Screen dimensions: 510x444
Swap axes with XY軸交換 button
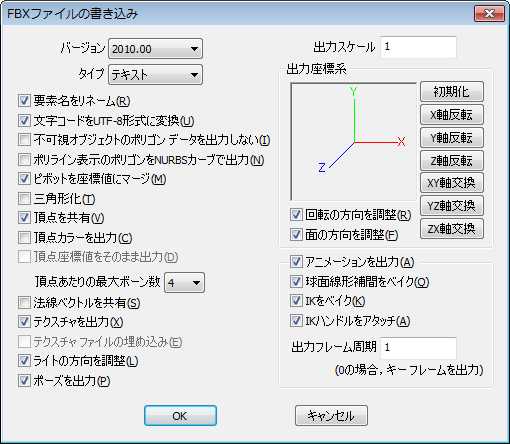452,183
